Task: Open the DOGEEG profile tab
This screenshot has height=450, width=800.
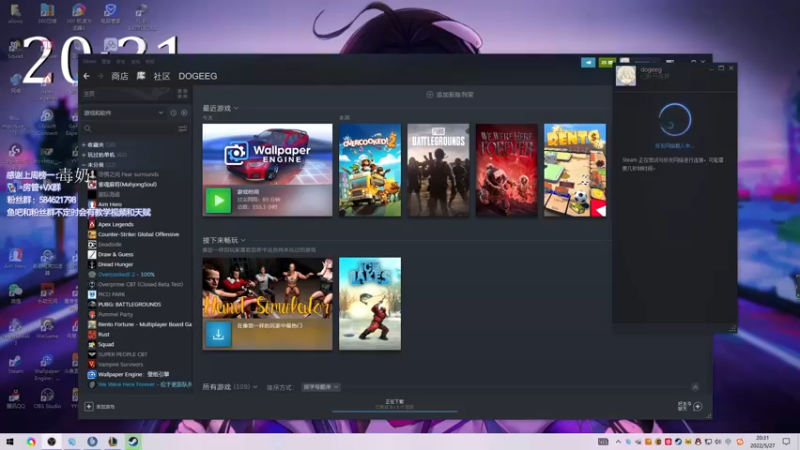Action: pos(197,76)
